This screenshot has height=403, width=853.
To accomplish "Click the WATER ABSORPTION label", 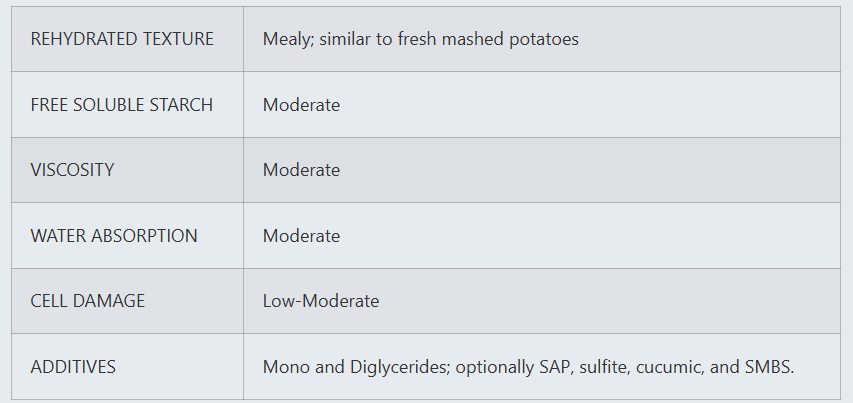I will point(114,236).
